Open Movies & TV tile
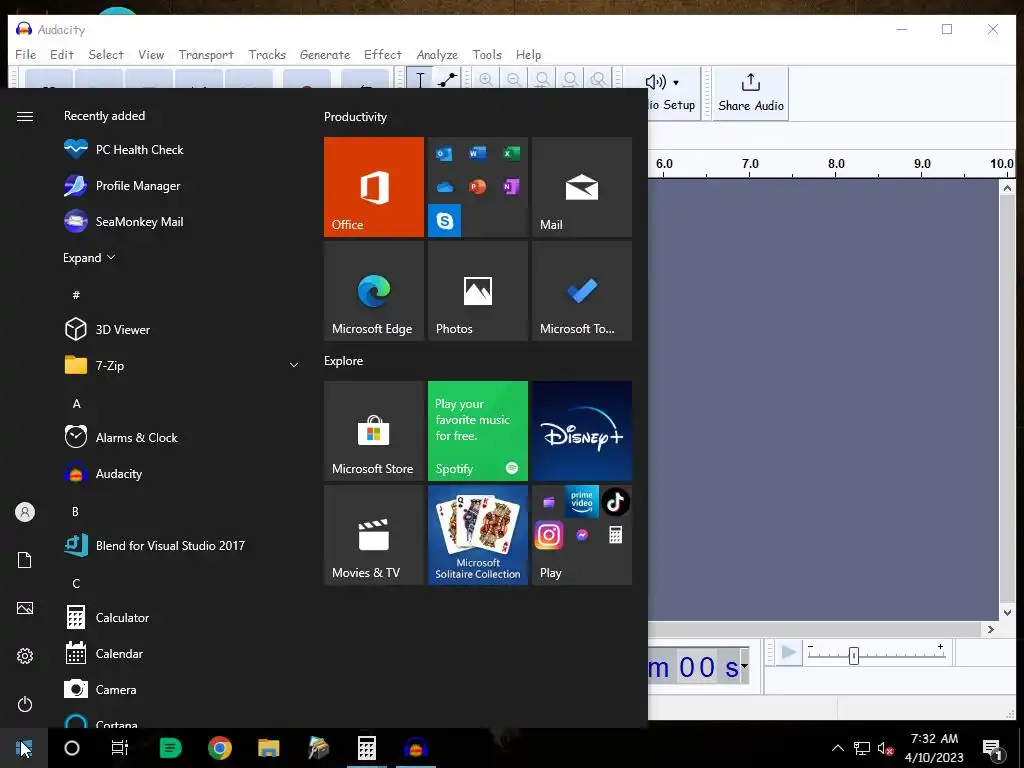1024x768 pixels. [374, 536]
